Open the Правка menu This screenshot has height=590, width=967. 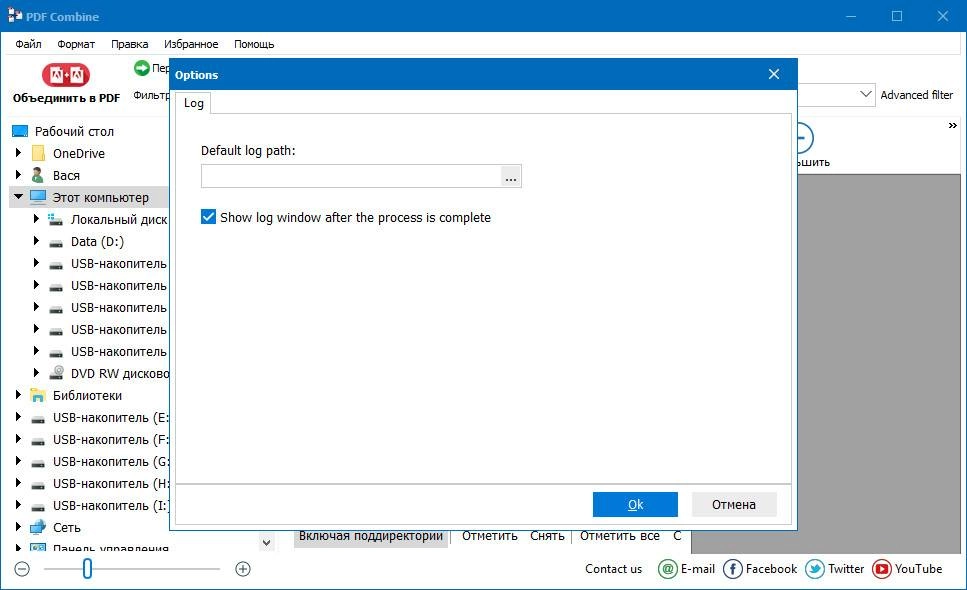click(130, 44)
